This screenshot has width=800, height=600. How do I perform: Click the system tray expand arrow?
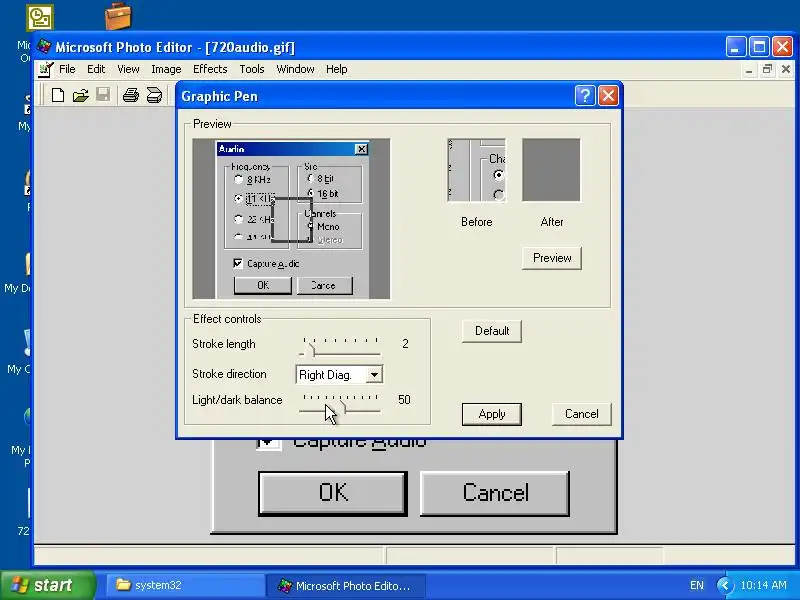725,585
